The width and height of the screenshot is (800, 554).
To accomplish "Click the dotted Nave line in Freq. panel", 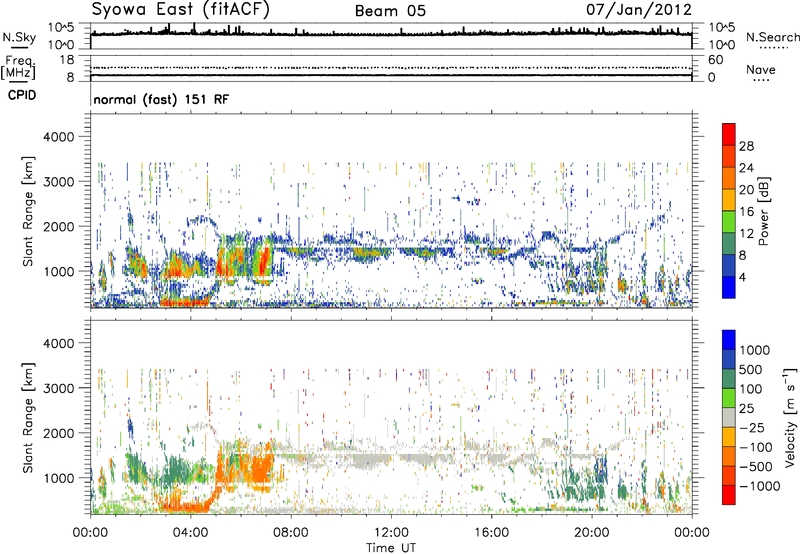I will pos(391,67).
